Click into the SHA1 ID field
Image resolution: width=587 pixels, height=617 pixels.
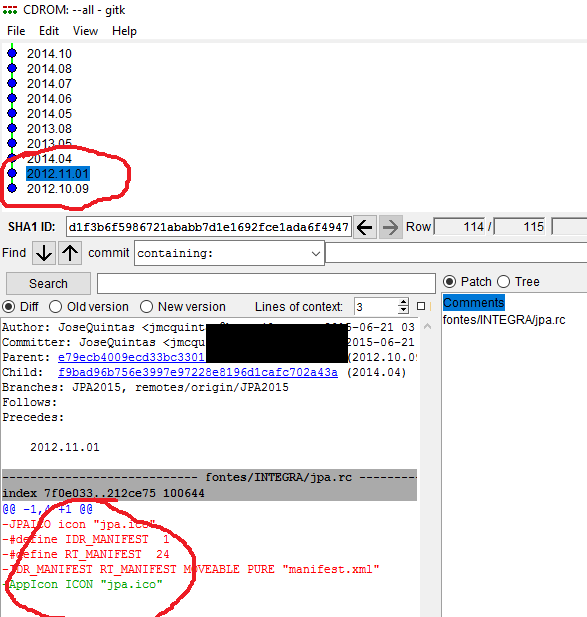pyautogui.click(x=209, y=227)
